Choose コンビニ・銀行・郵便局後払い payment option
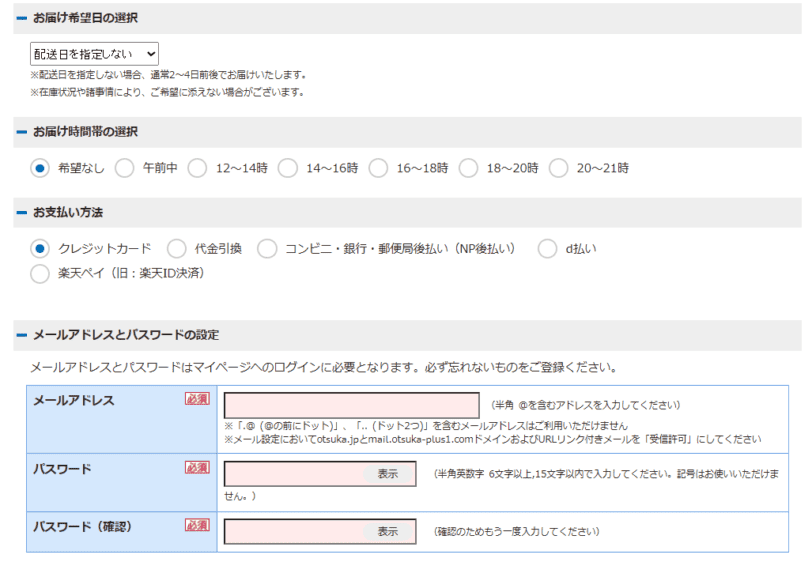Screen dimensions: 812x562 pos(267,249)
